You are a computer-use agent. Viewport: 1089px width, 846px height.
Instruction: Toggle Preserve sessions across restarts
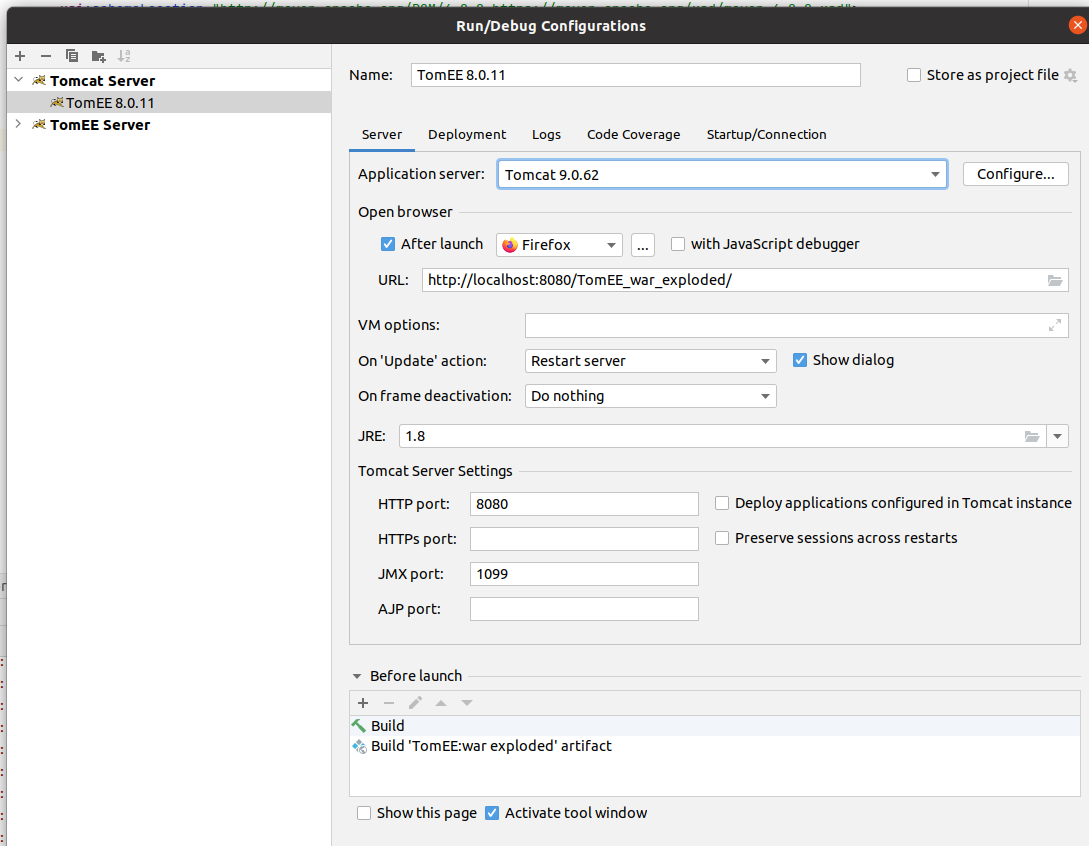click(722, 538)
